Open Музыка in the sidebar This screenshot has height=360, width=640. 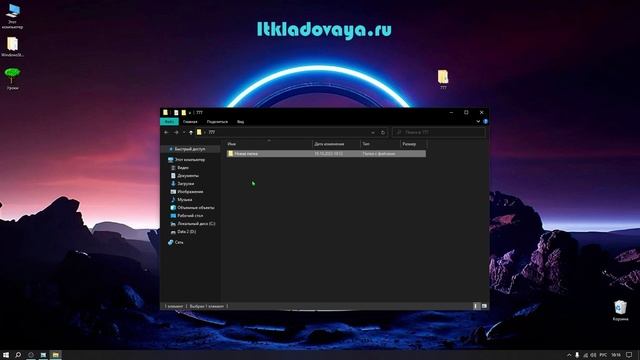pyautogui.click(x=184, y=200)
